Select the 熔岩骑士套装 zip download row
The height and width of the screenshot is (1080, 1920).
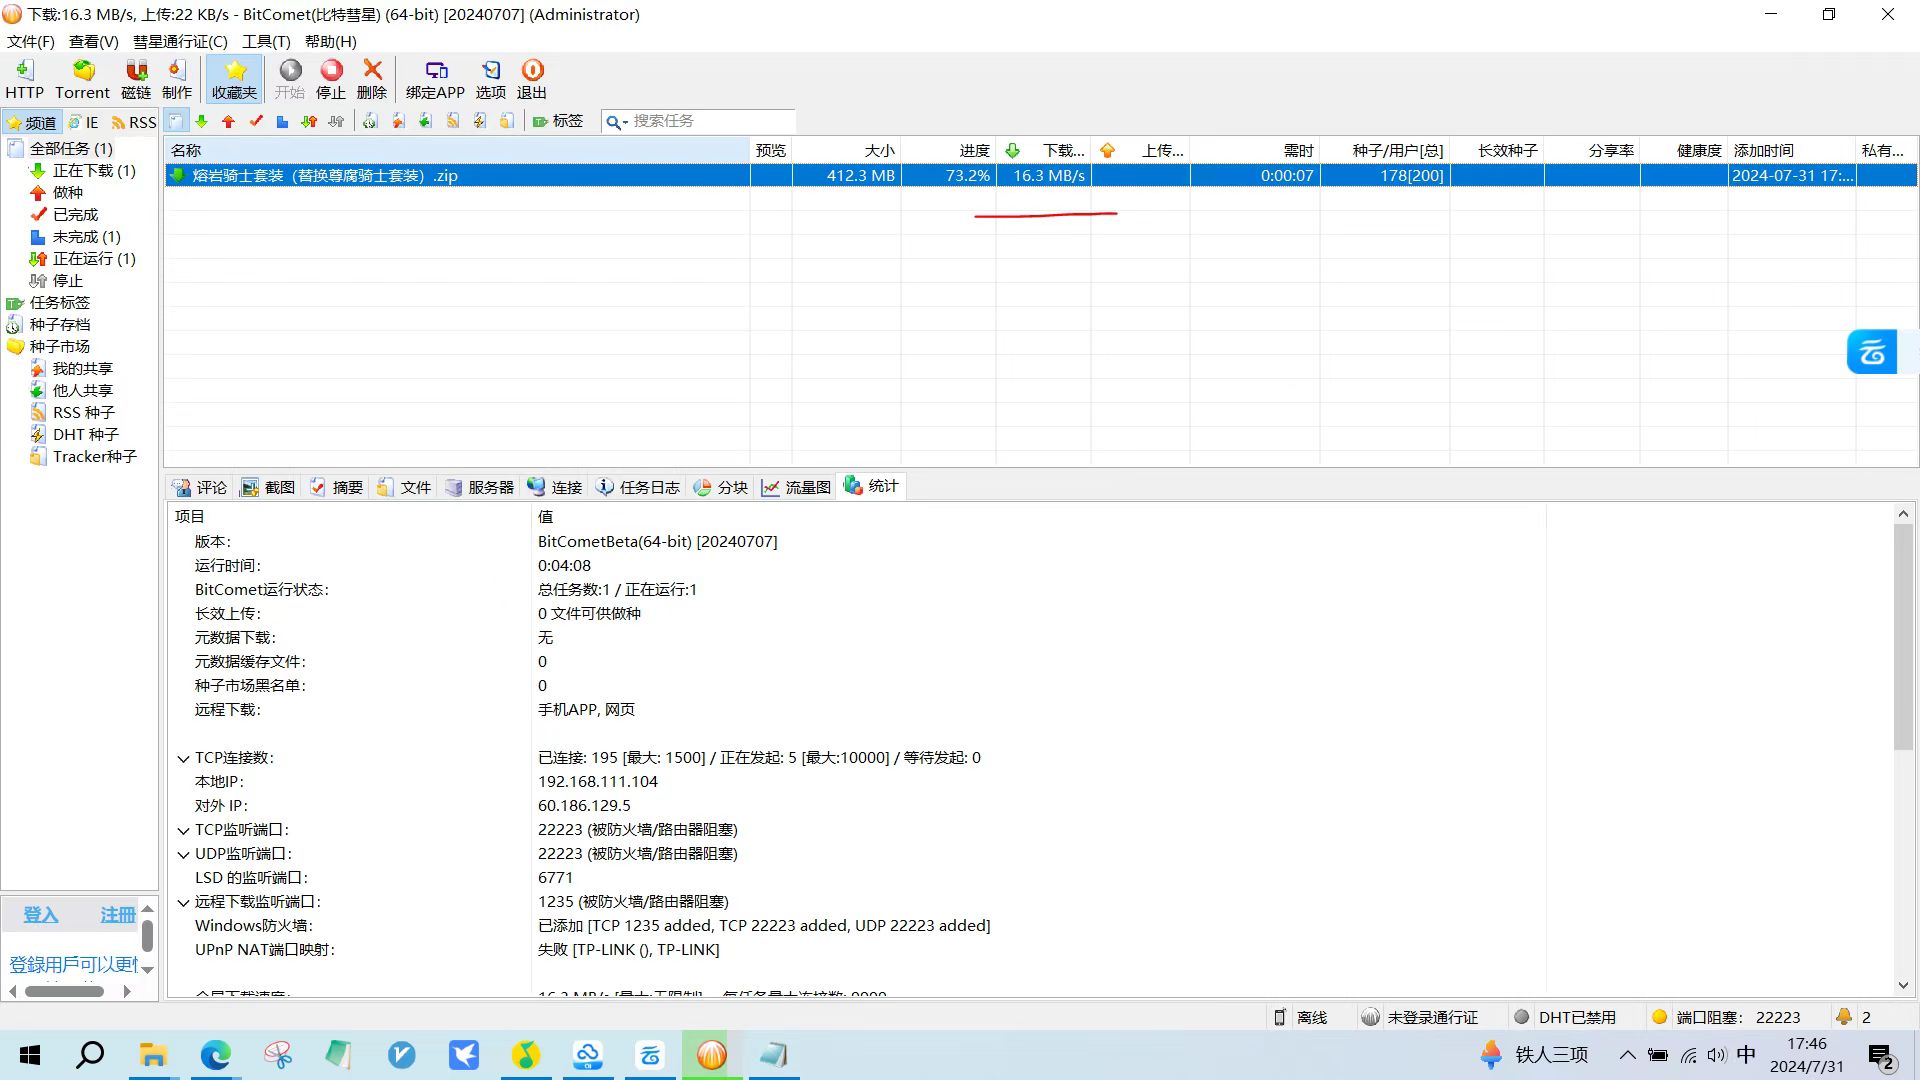tap(1041, 175)
